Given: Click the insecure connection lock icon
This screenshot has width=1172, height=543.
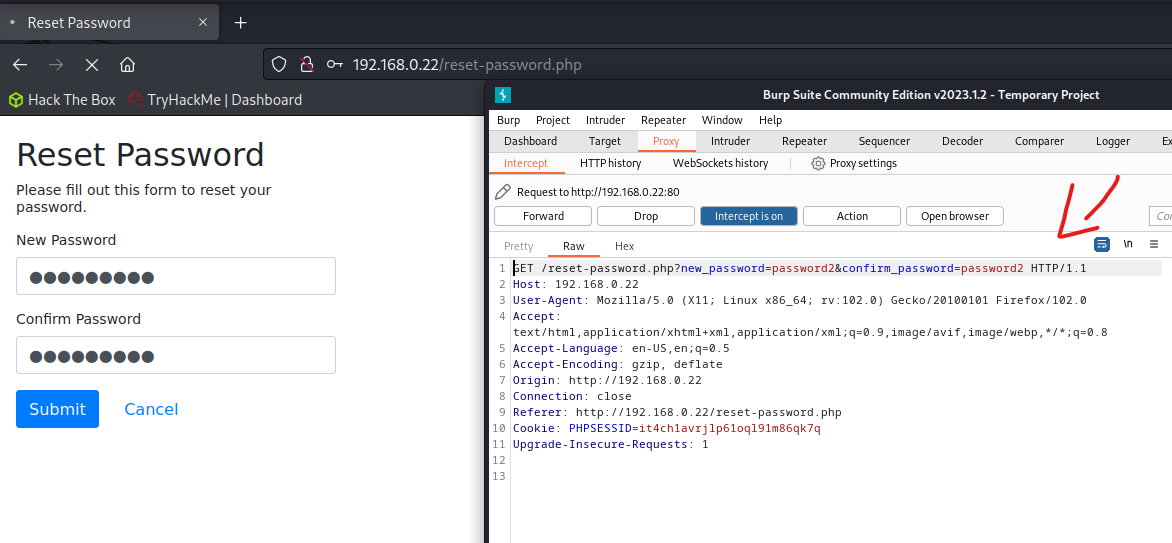Looking at the screenshot, I should tap(305, 64).
